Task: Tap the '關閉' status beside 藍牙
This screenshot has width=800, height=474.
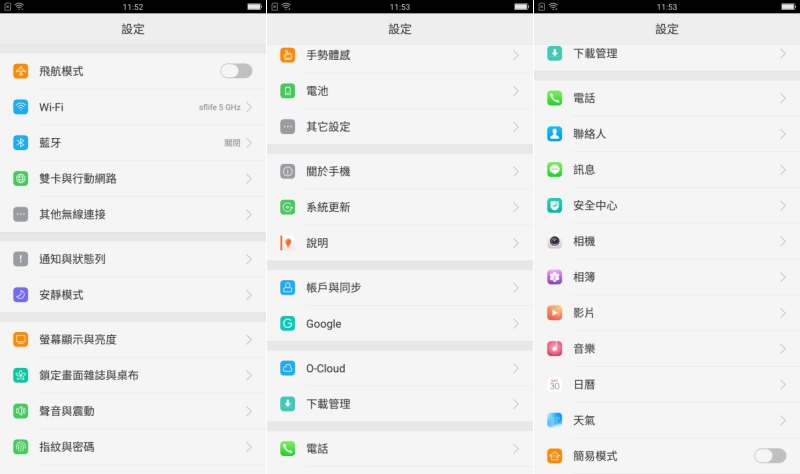Action: 232,143
